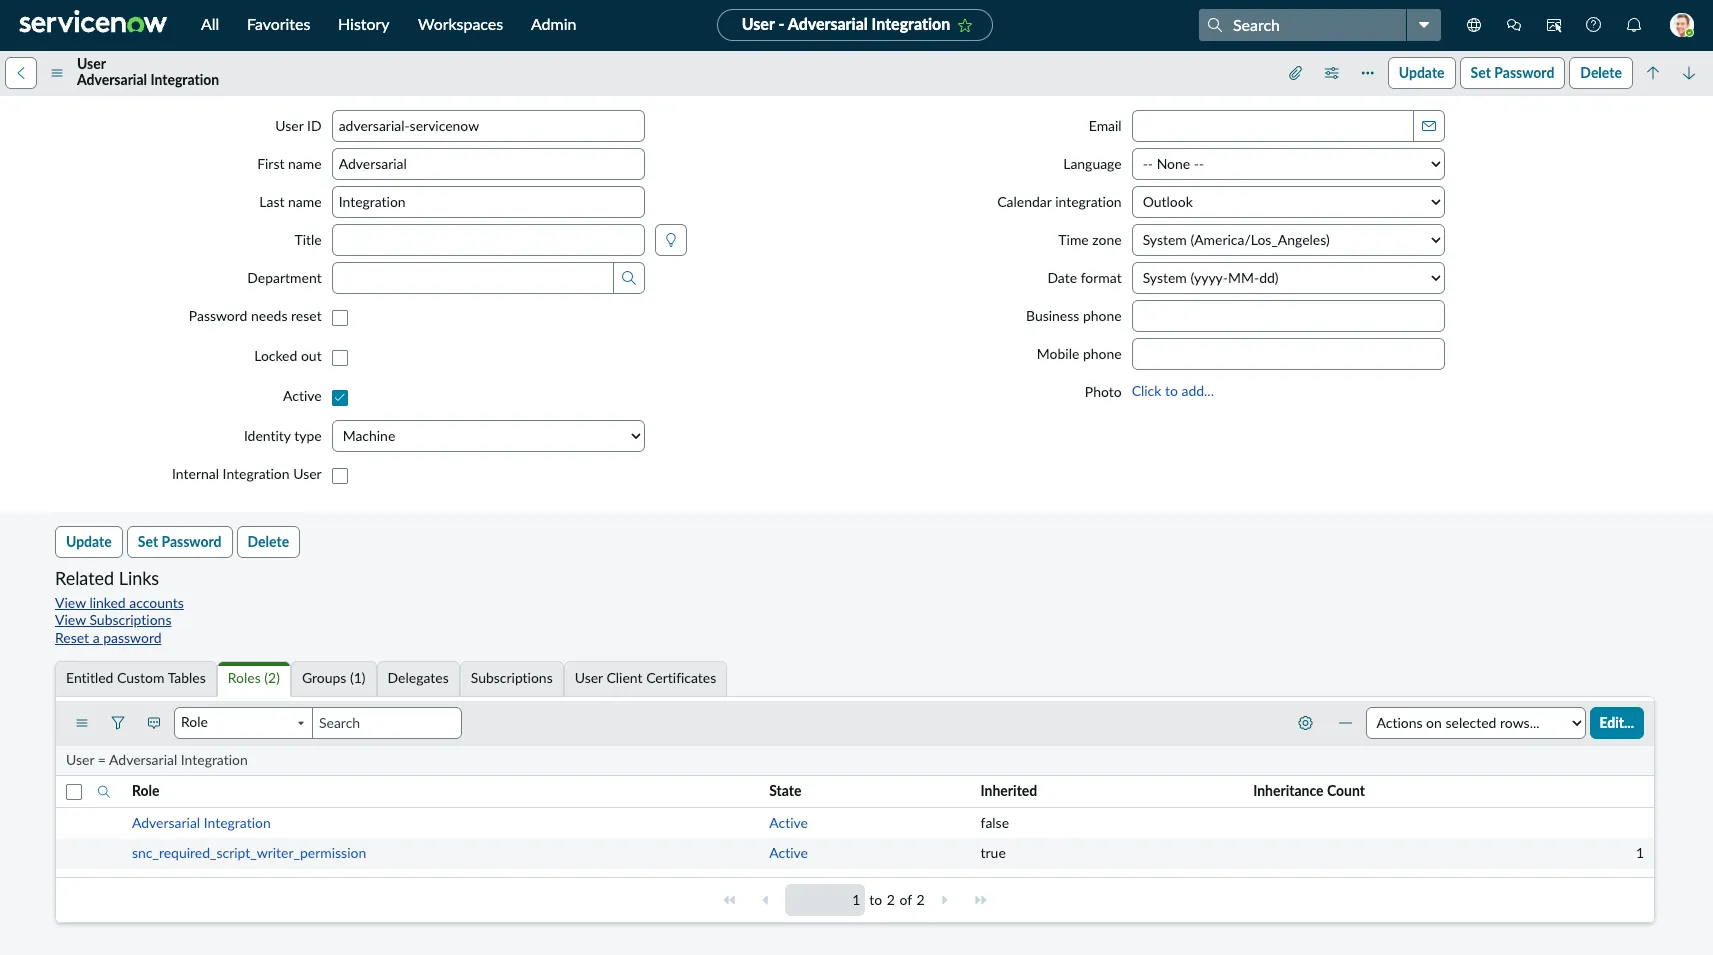Image resolution: width=1713 pixels, height=955 pixels.
Task: Open the View Subscriptions link
Action: (x=113, y=620)
